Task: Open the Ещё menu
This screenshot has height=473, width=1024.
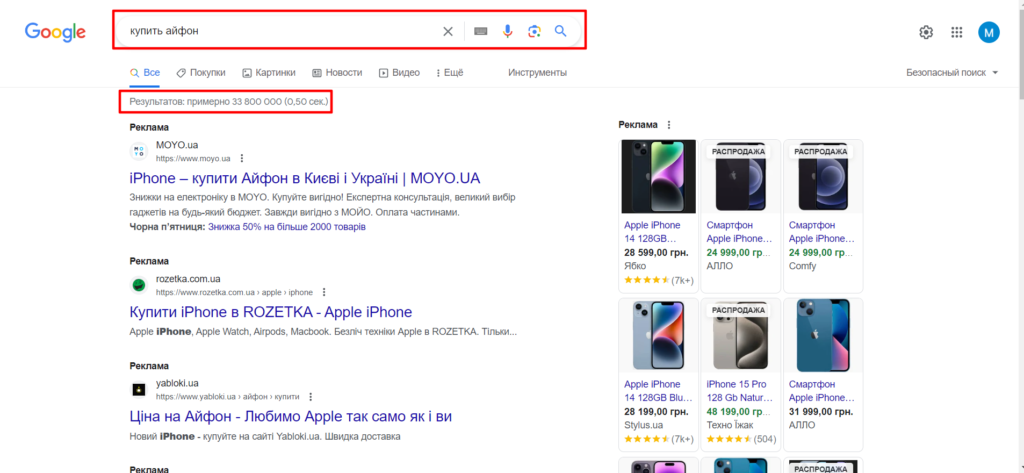Action: pyautogui.click(x=449, y=73)
